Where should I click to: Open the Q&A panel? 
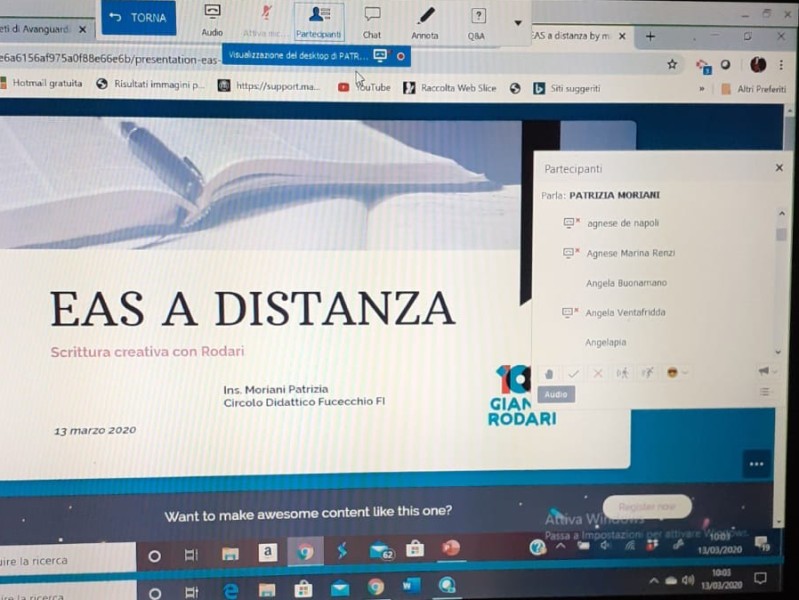(x=477, y=20)
